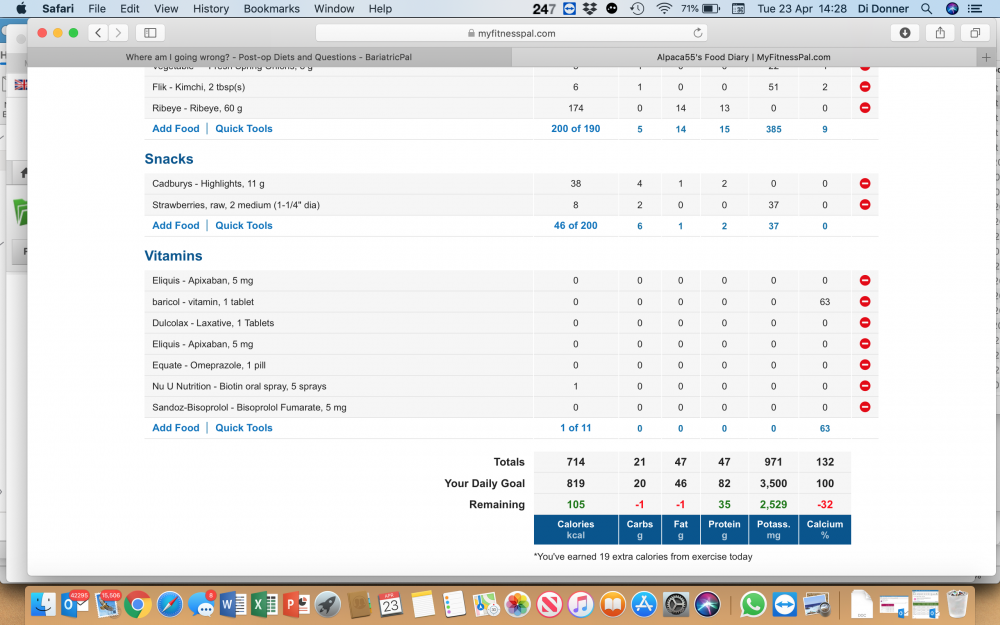This screenshot has width=1000, height=625.
Task: Reload the myfitnesspal page
Action: [x=698, y=33]
